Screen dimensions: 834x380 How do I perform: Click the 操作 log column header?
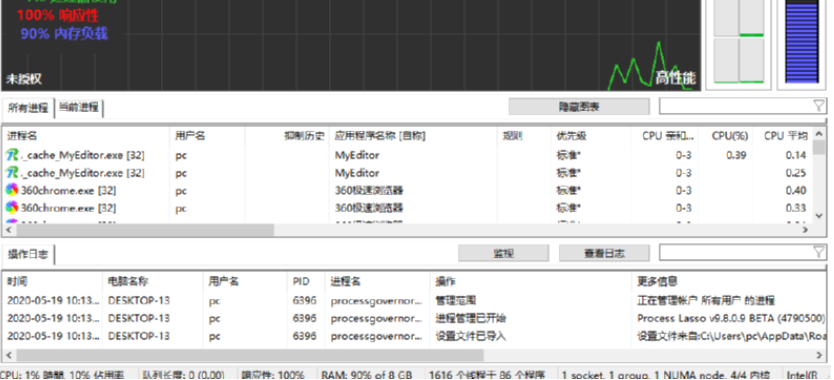pos(530,282)
